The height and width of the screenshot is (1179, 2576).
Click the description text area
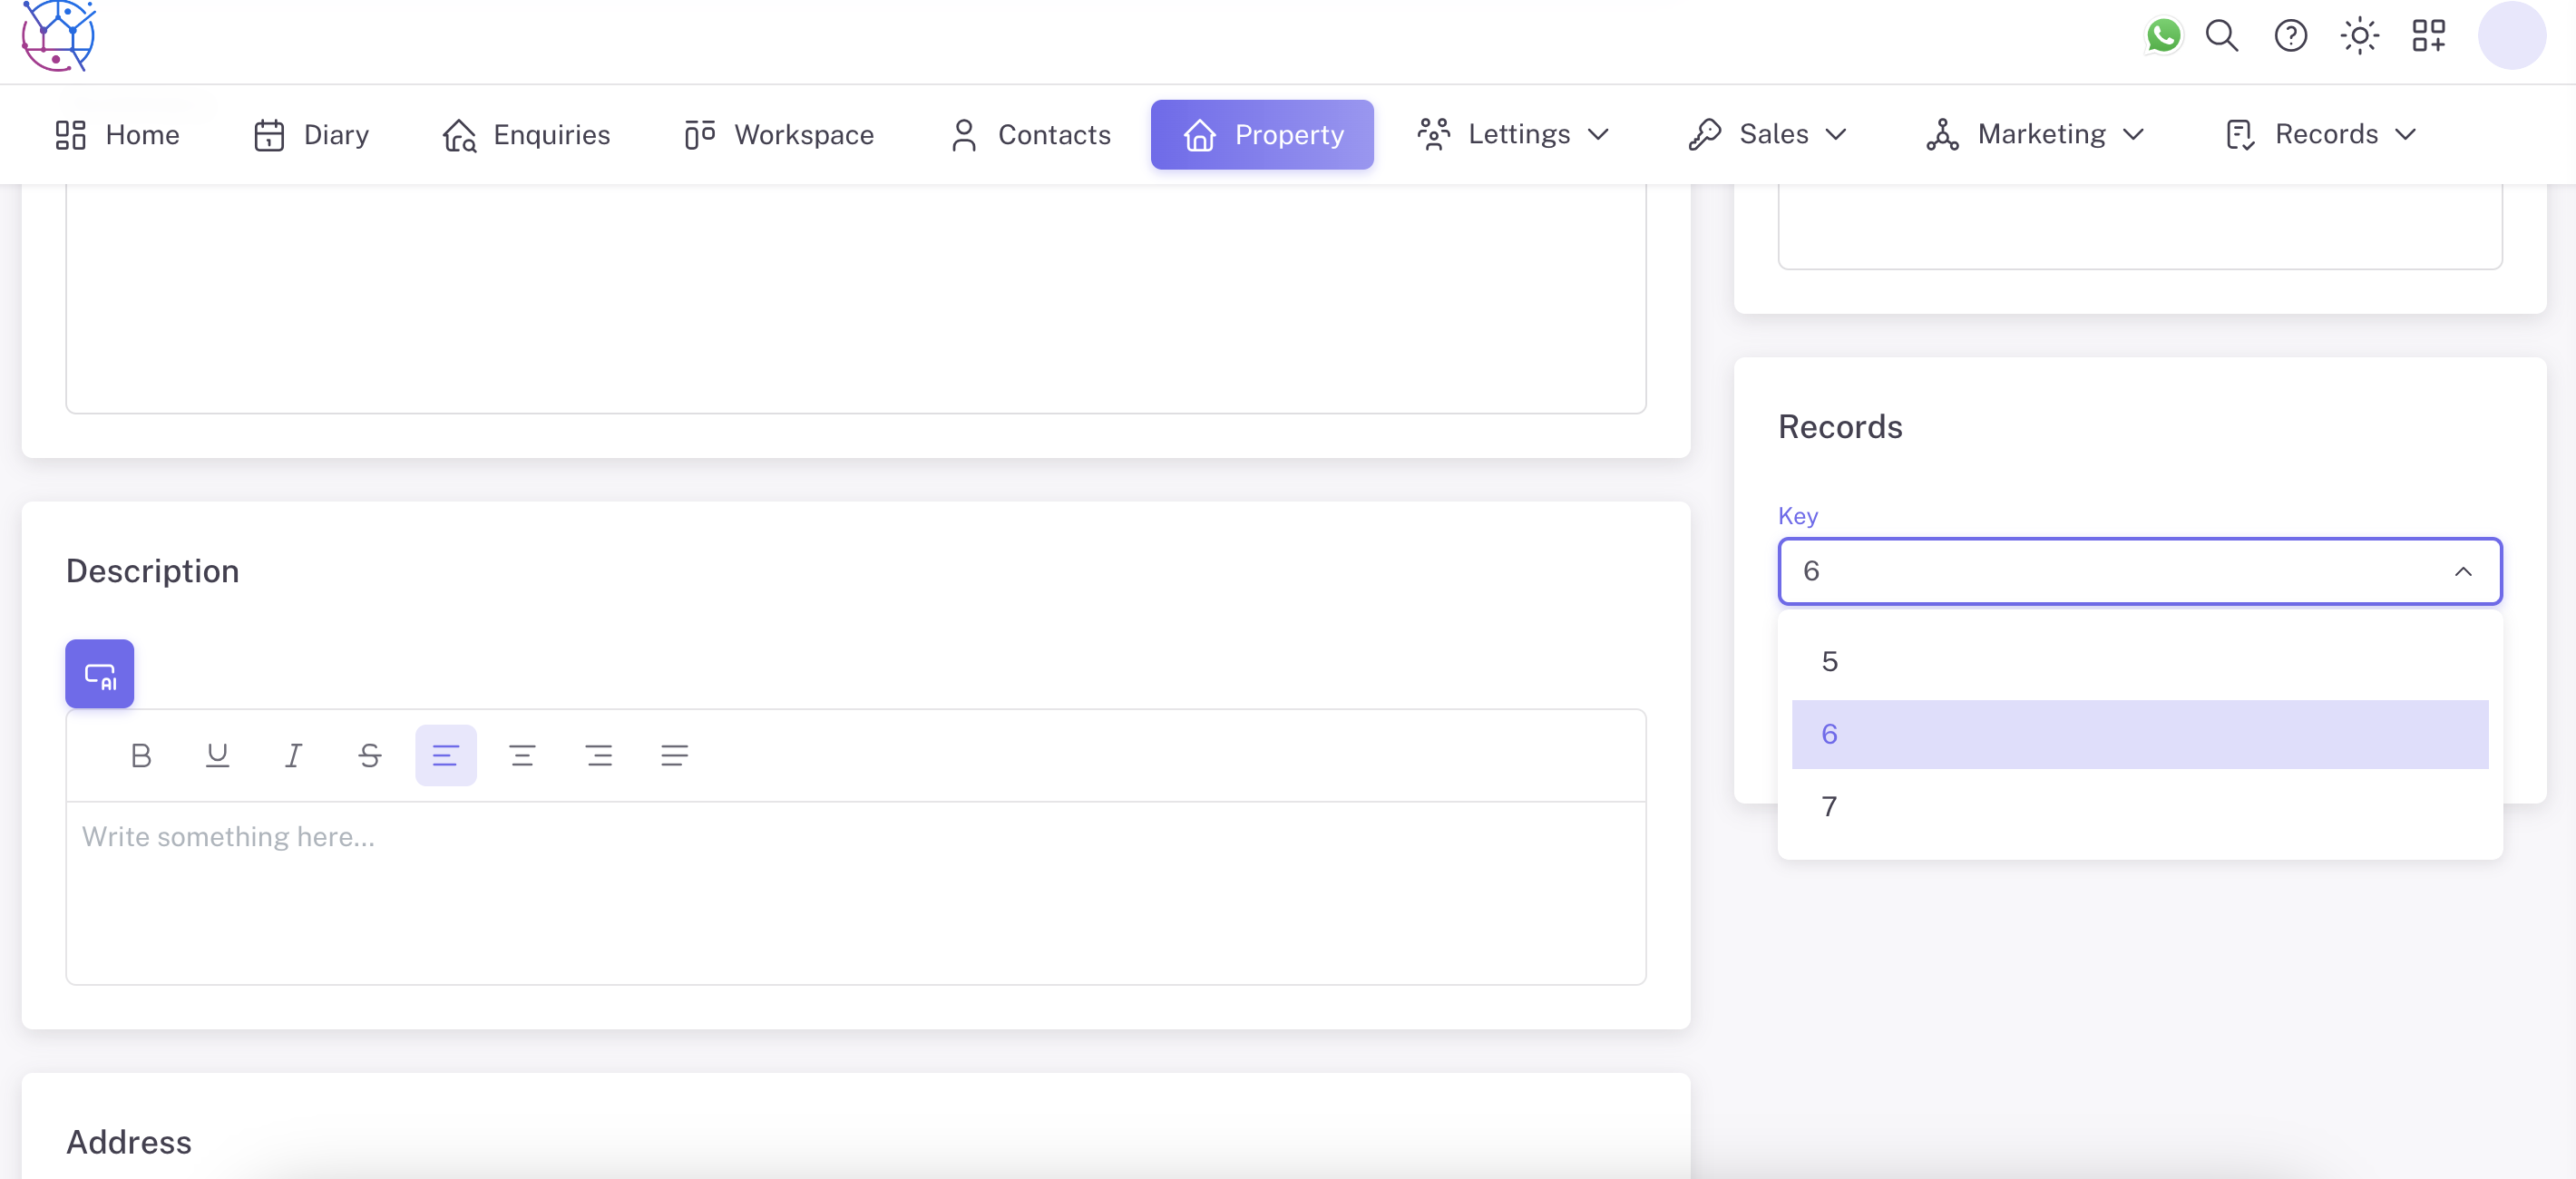pos(855,890)
